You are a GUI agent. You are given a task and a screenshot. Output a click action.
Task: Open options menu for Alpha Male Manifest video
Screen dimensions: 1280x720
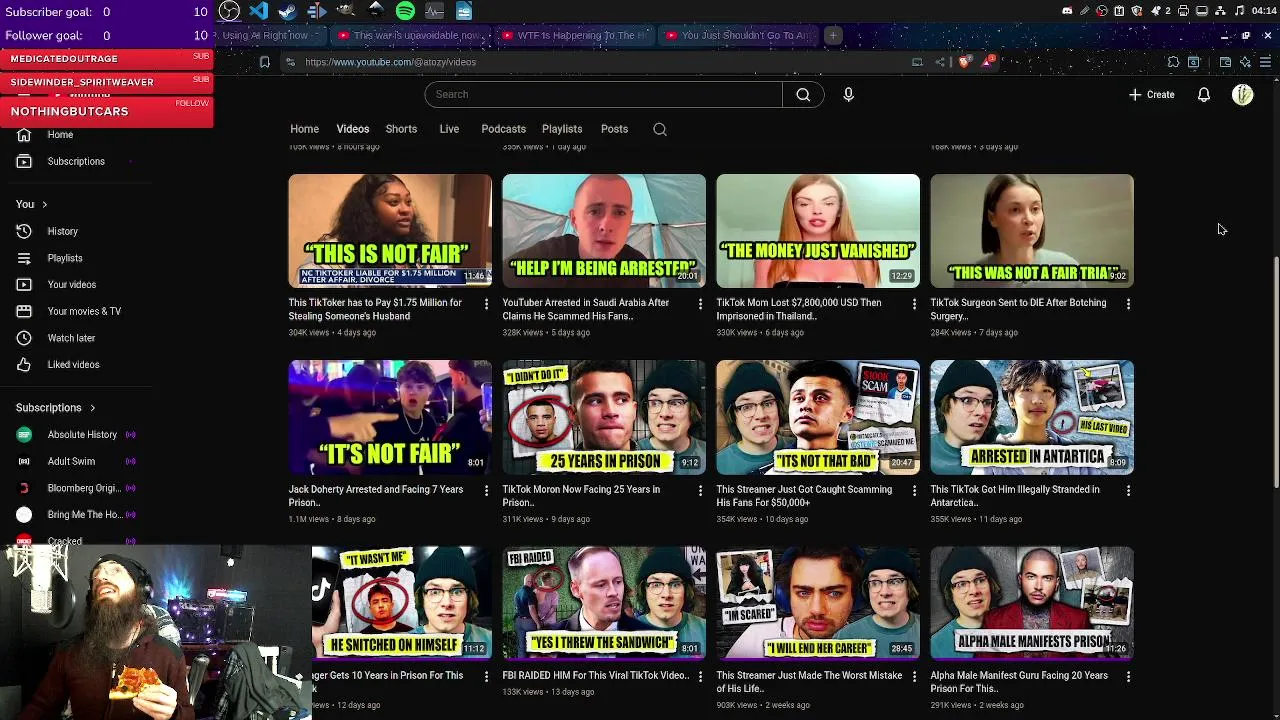[x=1128, y=677]
